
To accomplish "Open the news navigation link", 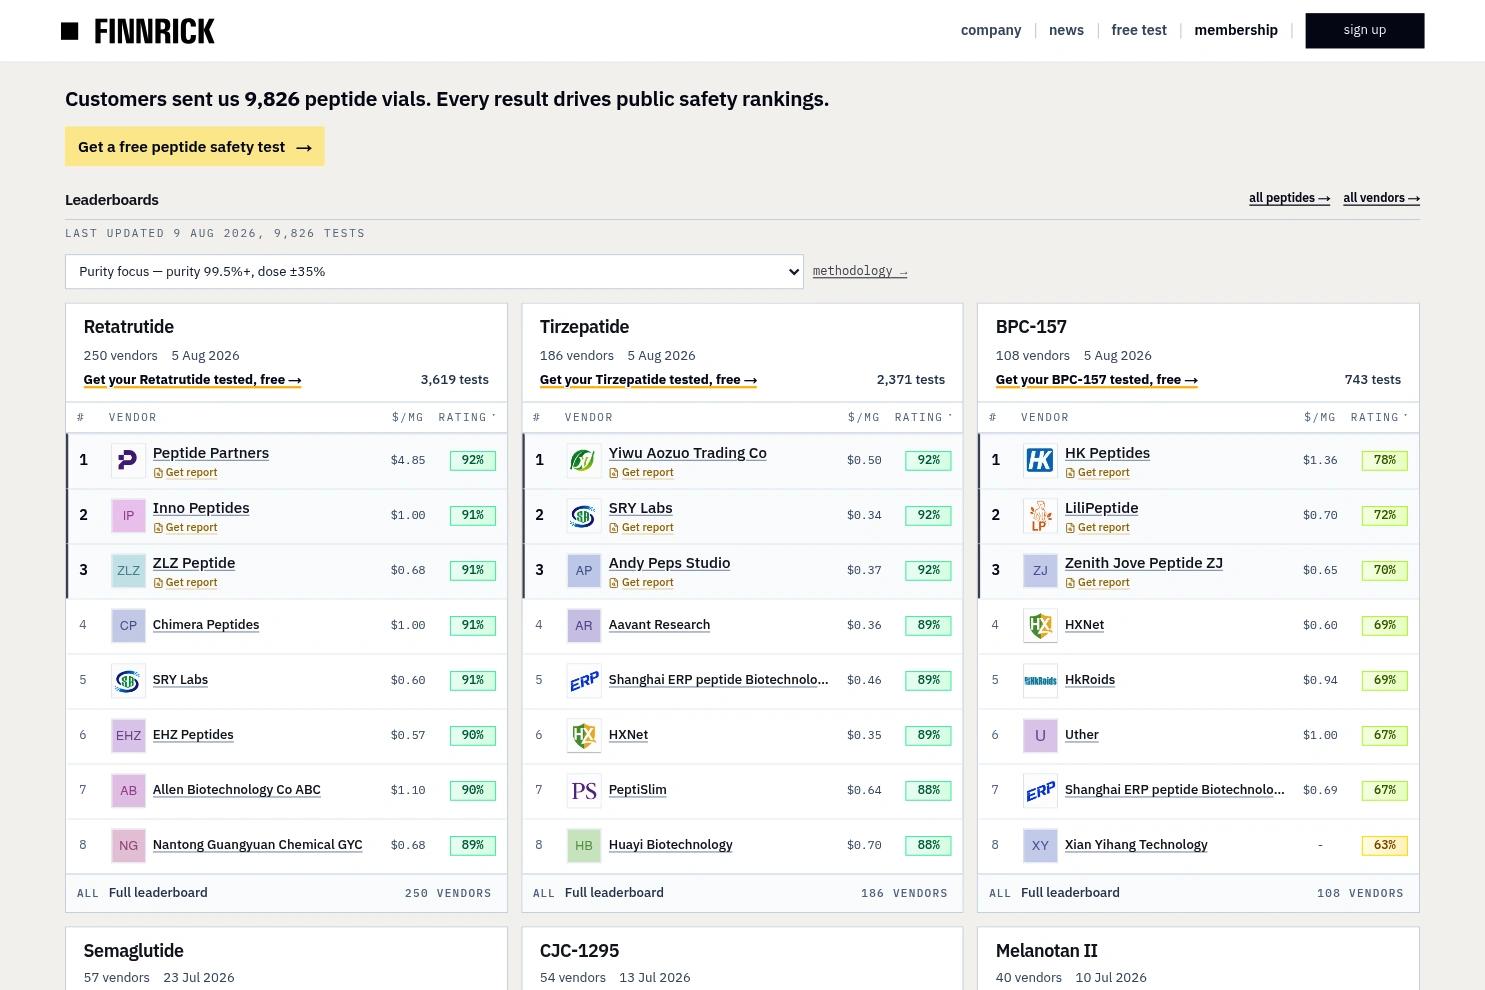I will (1066, 30).
